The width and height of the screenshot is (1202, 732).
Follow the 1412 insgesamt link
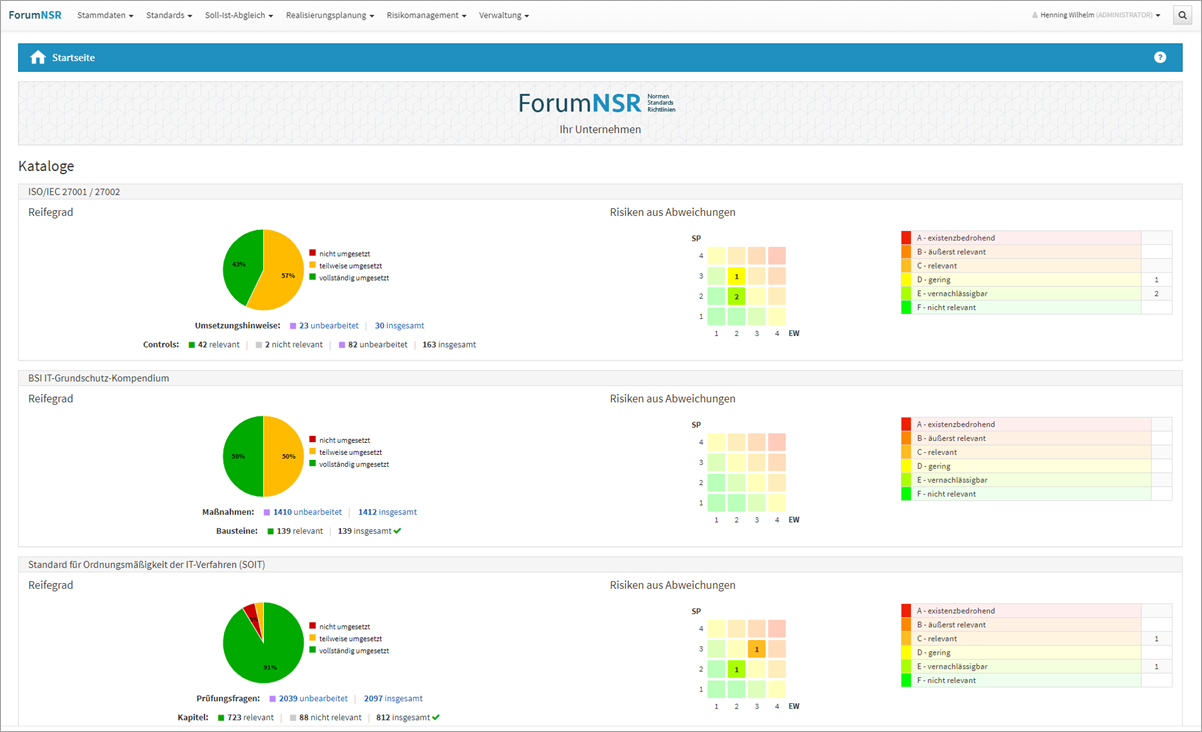tap(387, 512)
